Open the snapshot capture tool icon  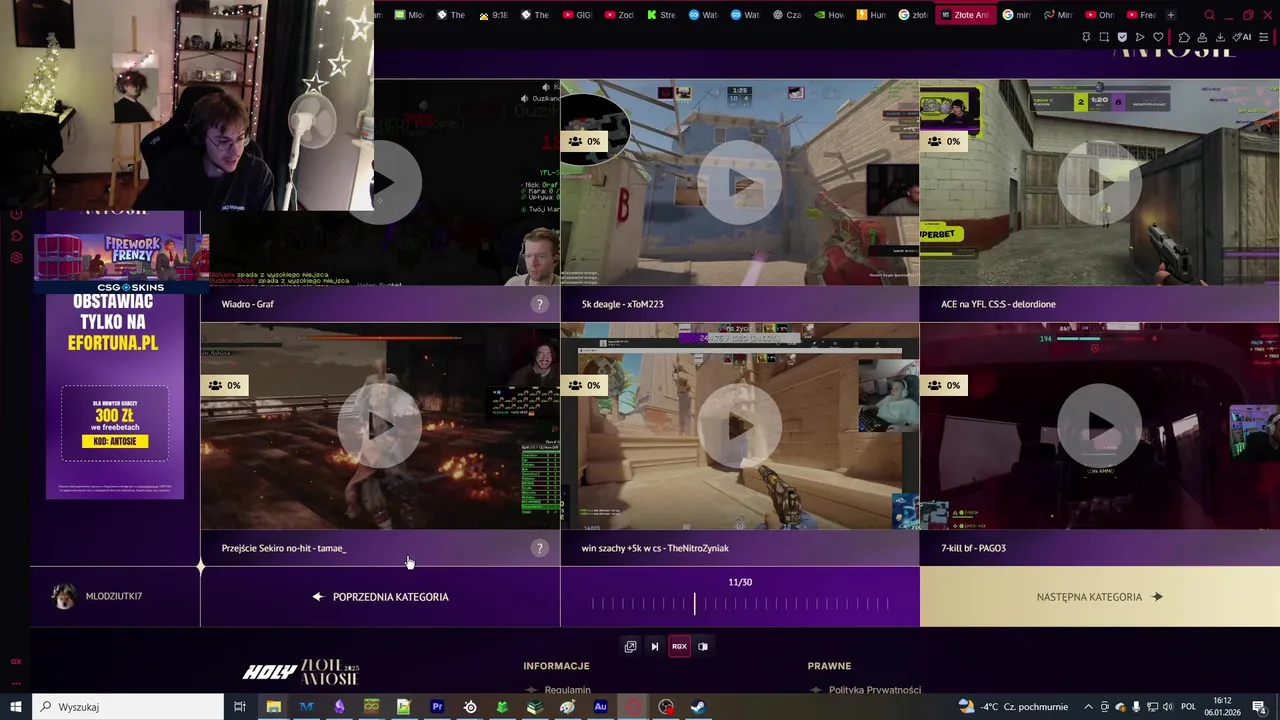[x=1104, y=37]
